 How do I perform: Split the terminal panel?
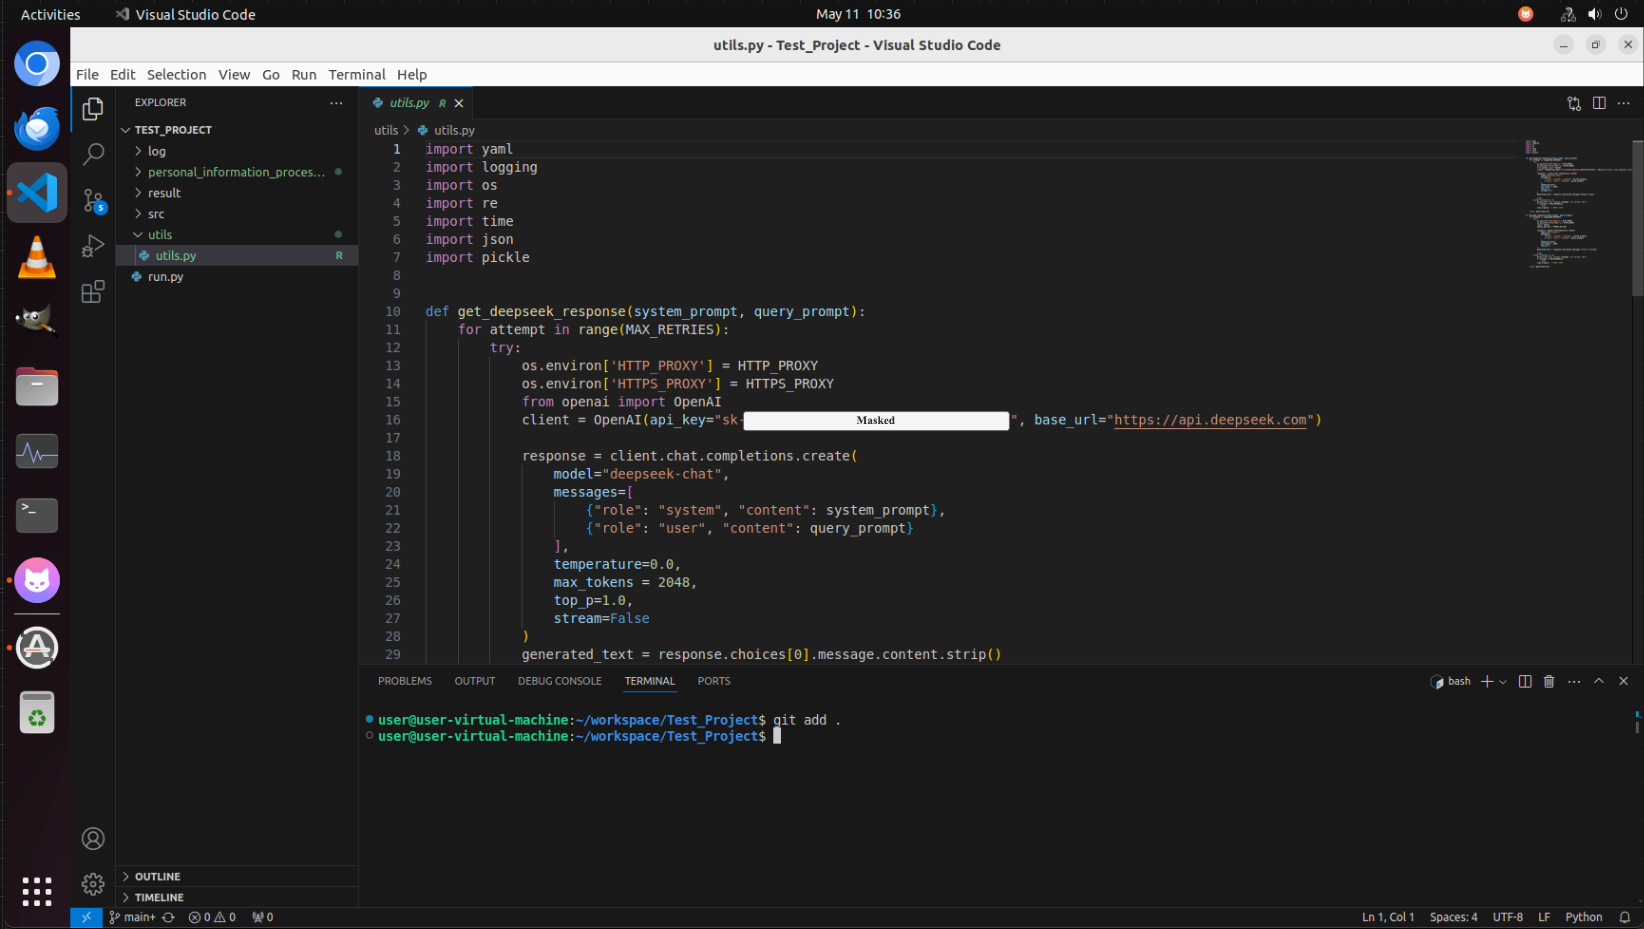tap(1525, 681)
